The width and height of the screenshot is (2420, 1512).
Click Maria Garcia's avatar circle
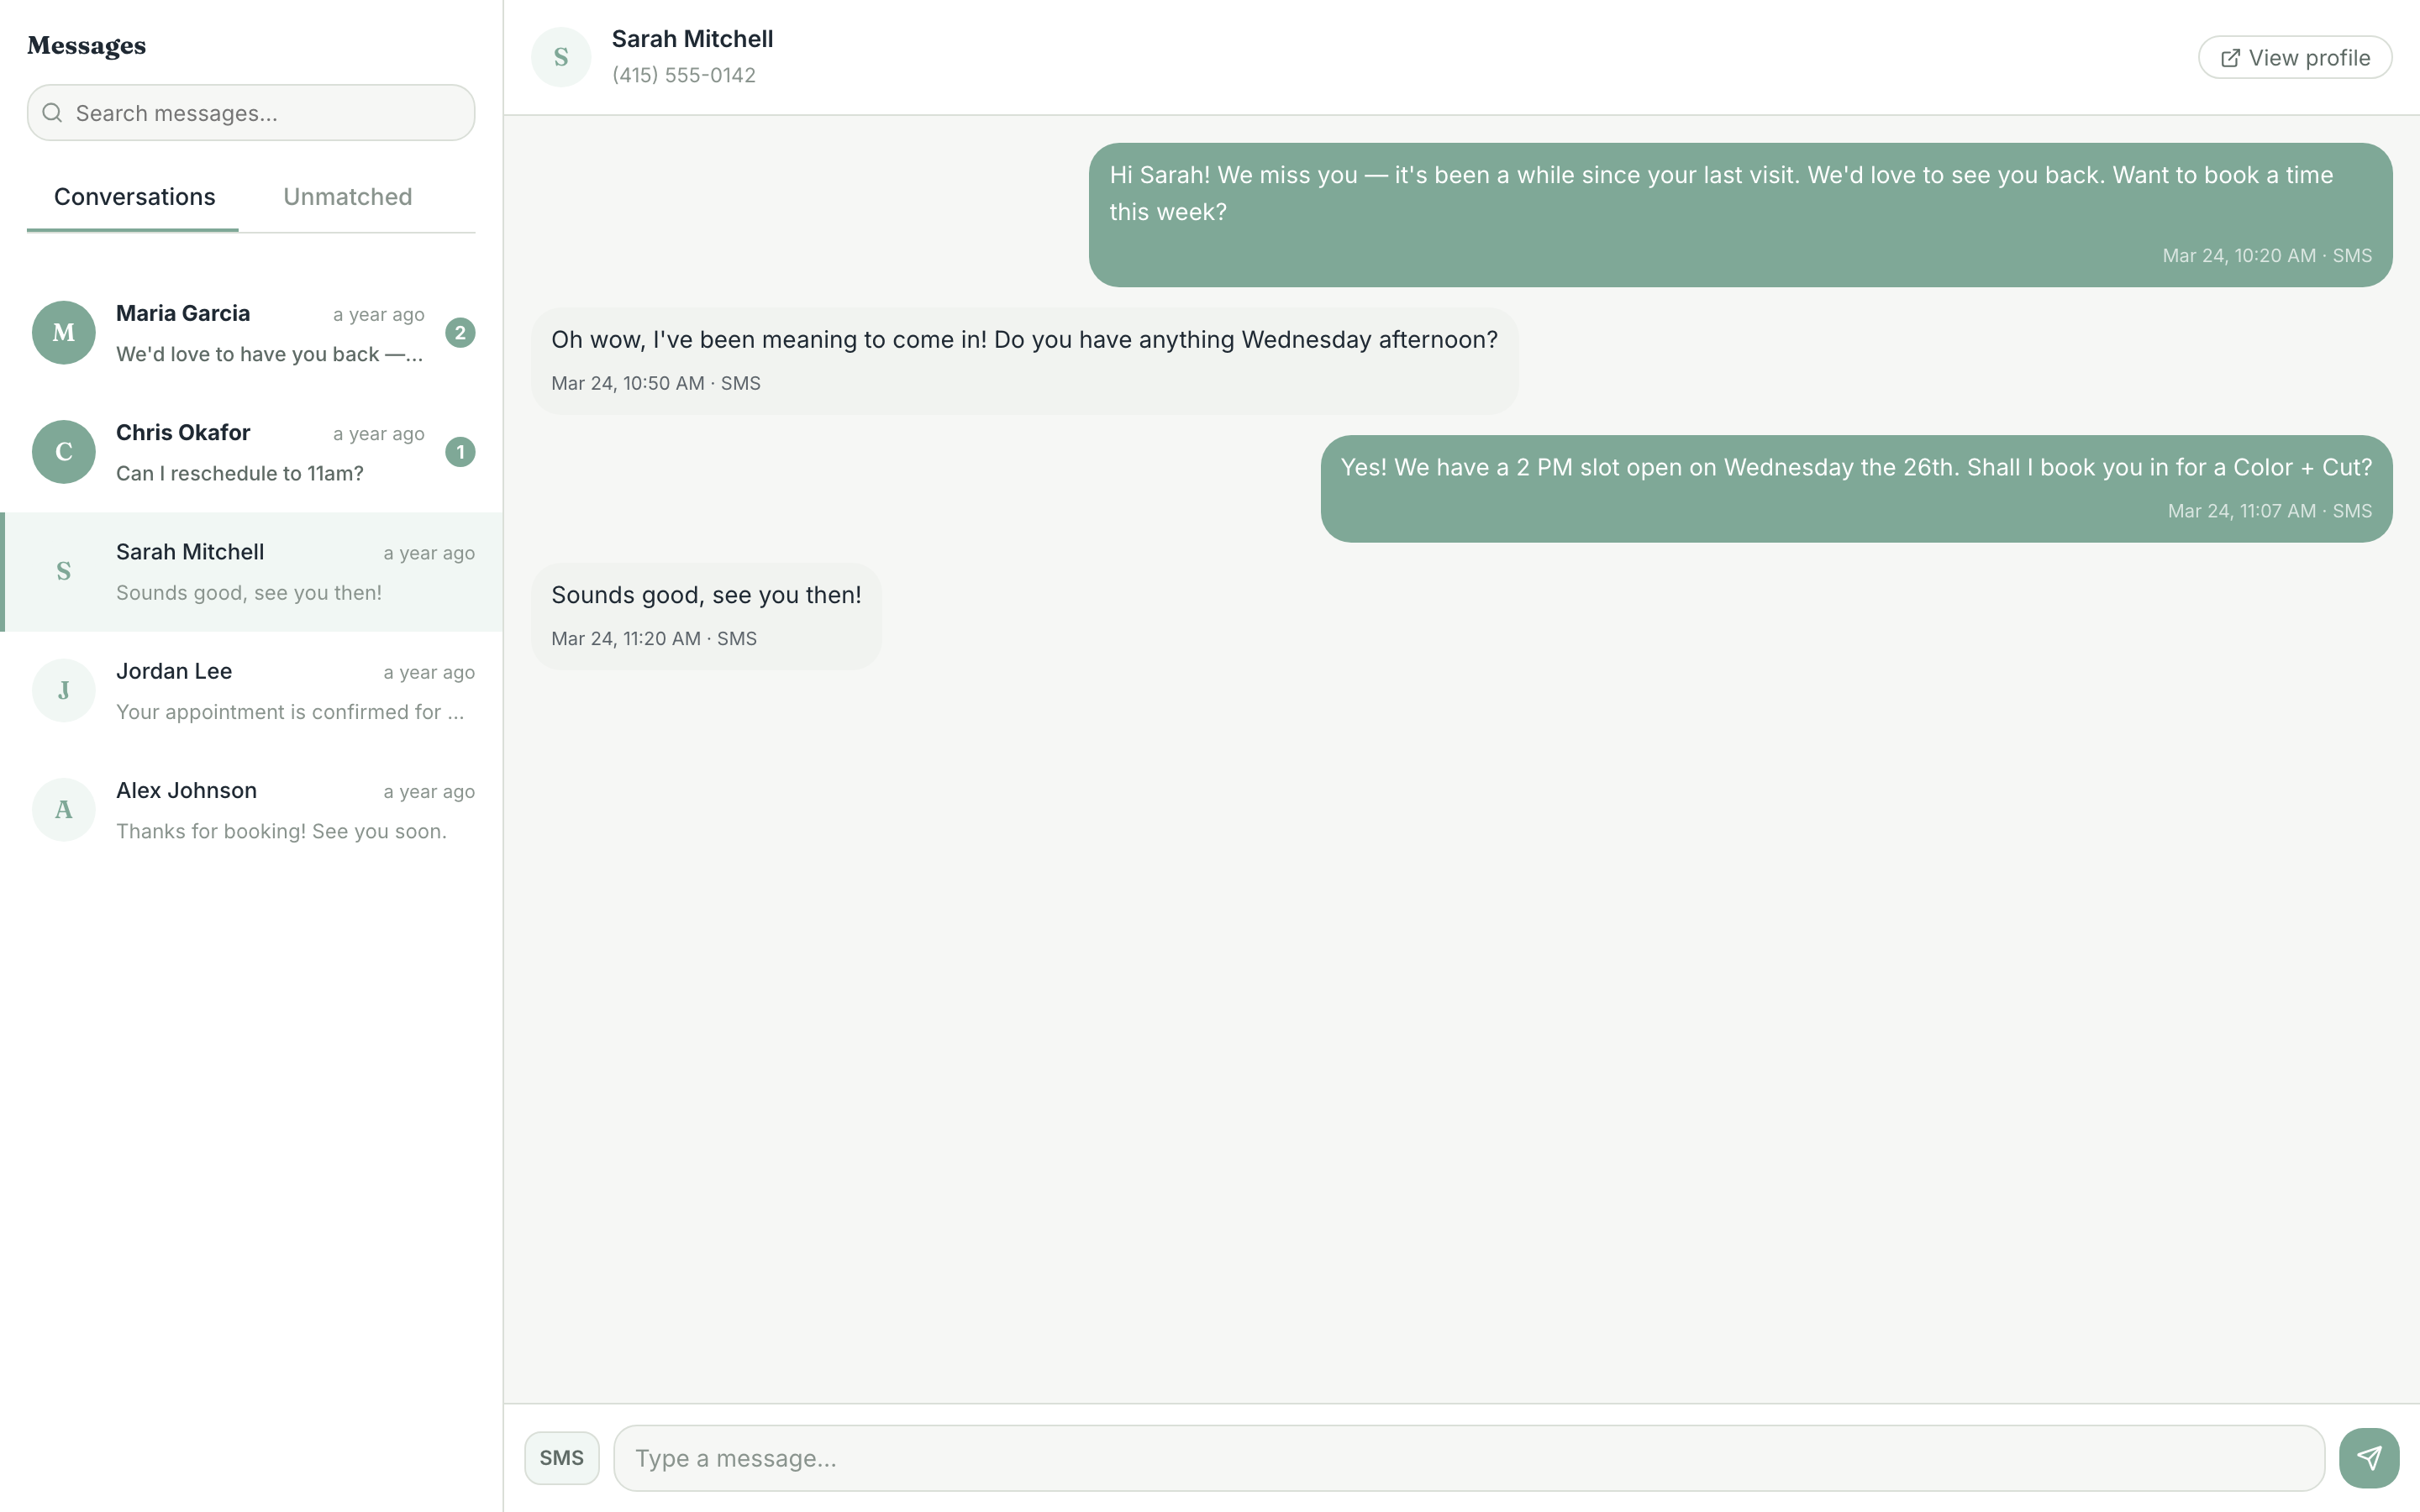[63, 332]
